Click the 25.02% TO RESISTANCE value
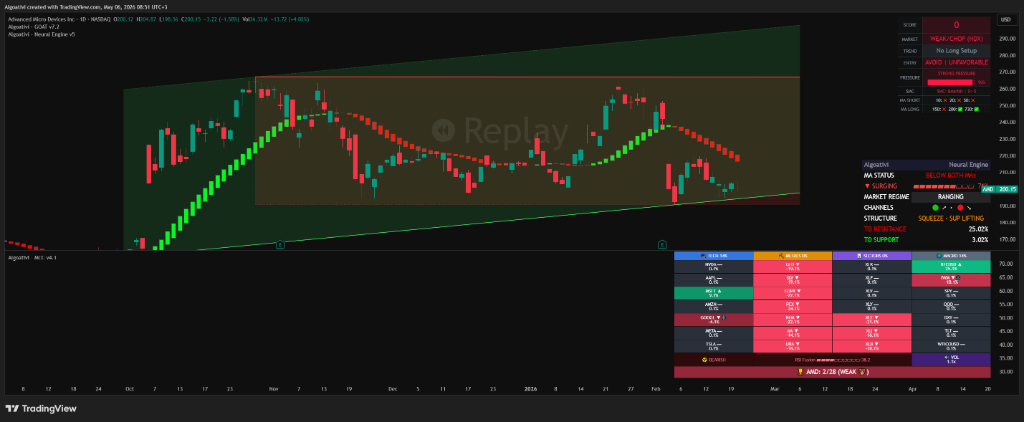 pyautogui.click(x=978, y=229)
